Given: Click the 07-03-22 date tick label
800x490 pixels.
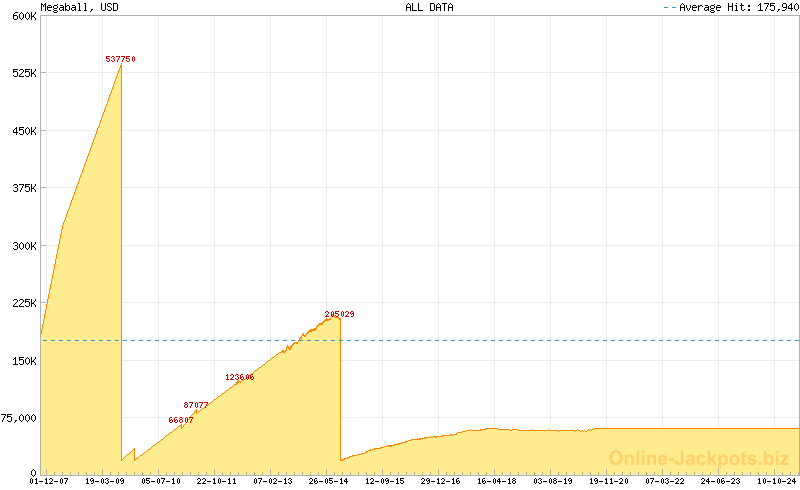Looking at the screenshot, I should coord(665,481).
